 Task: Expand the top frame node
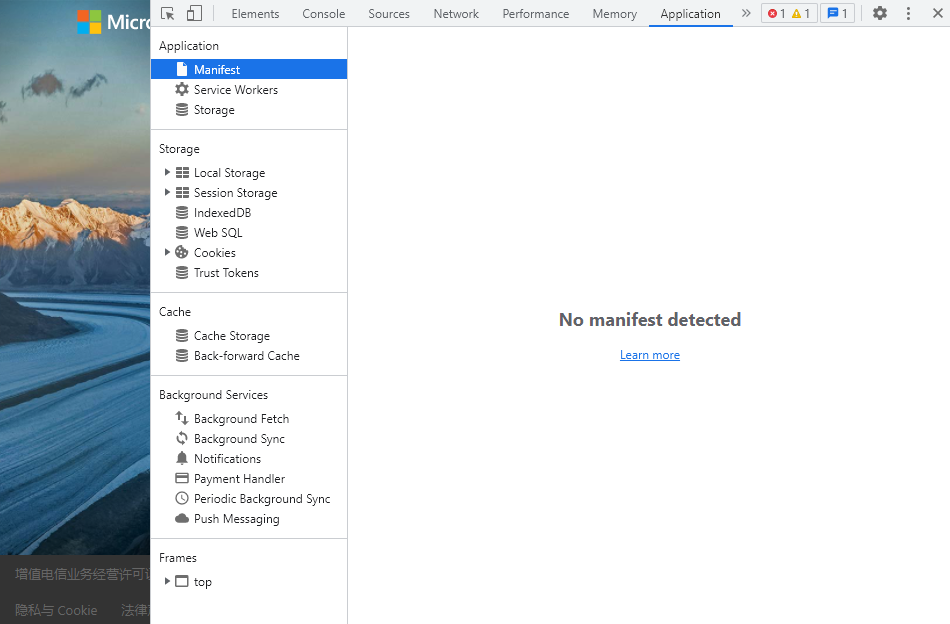point(167,582)
